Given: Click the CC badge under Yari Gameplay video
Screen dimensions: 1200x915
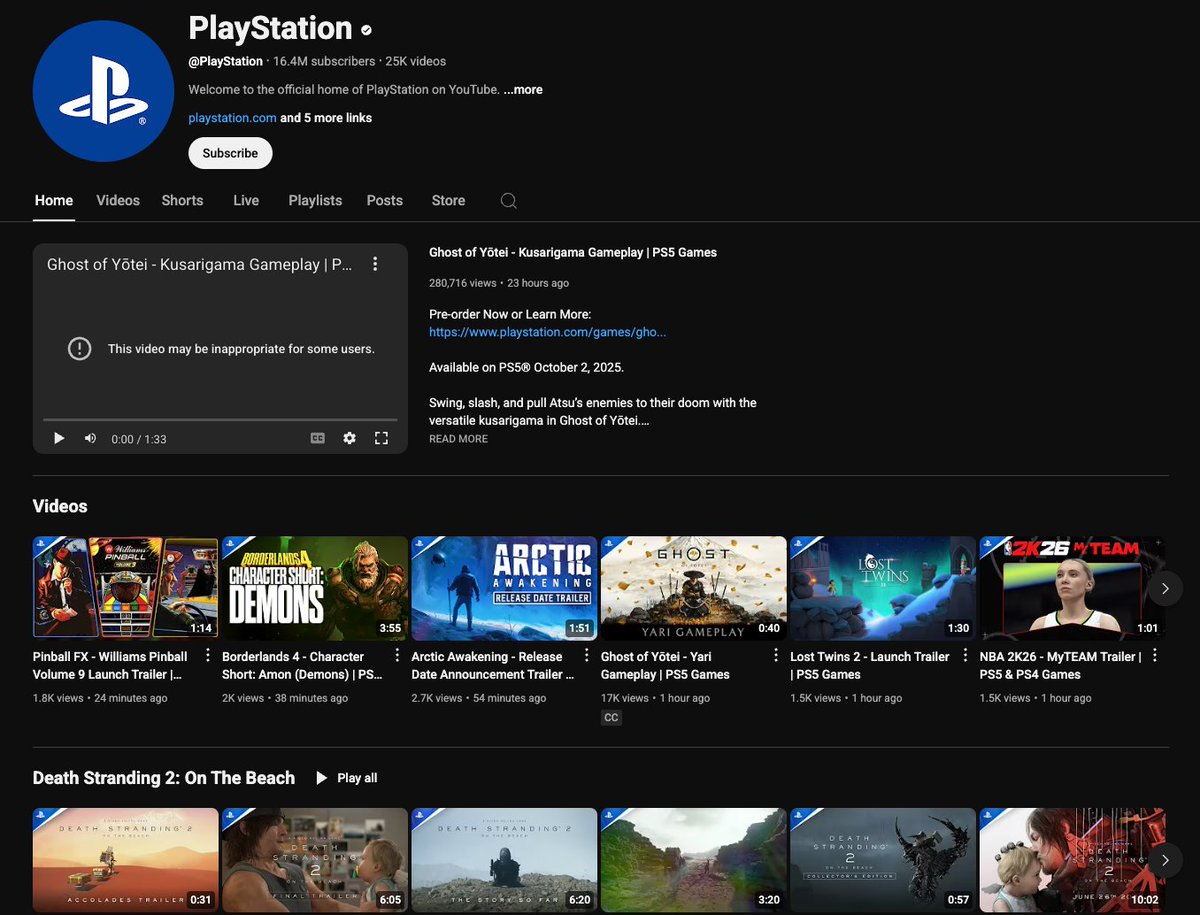Looking at the screenshot, I should pyautogui.click(x=611, y=718).
